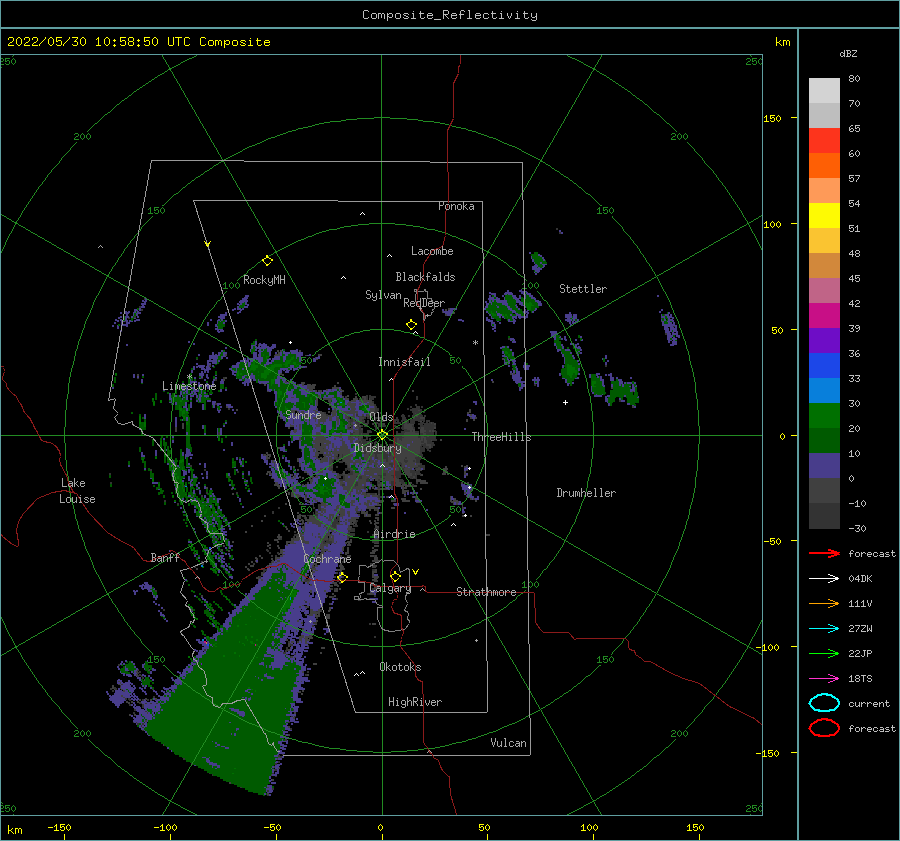Click the Lacombe label
Screen dimensions: 900x841
(x=432, y=251)
